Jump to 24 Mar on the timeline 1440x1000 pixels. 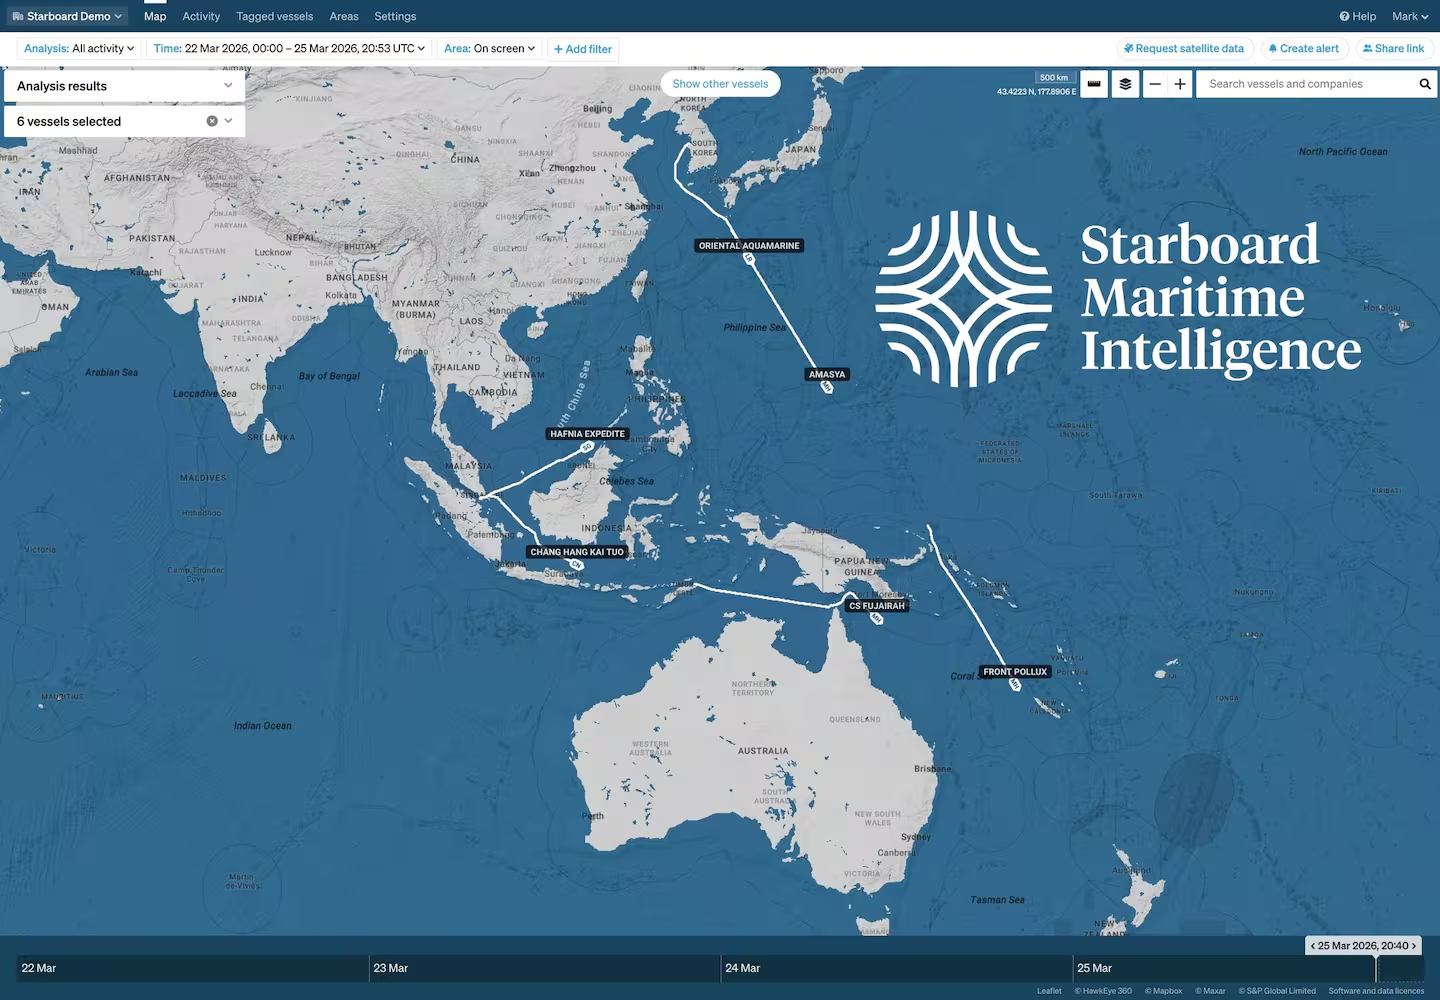click(743, 968)
